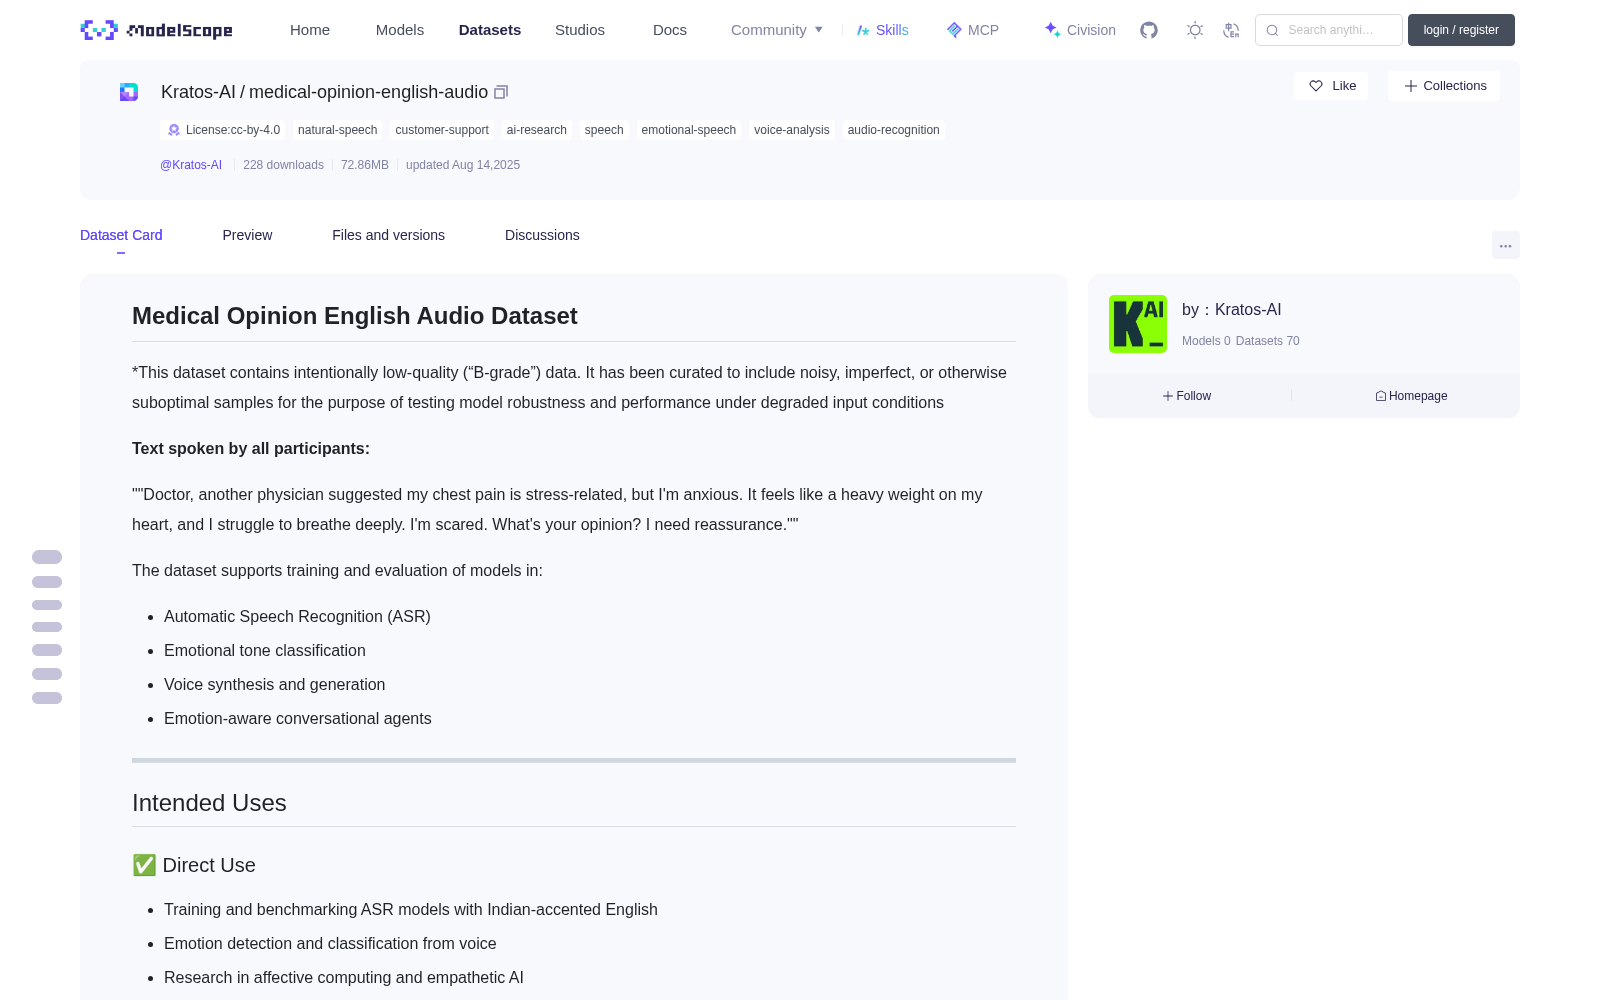Jump using the bottom left outline marker
The width and height of the screenshot is (1600, 1000).
(x=47, y=698)
